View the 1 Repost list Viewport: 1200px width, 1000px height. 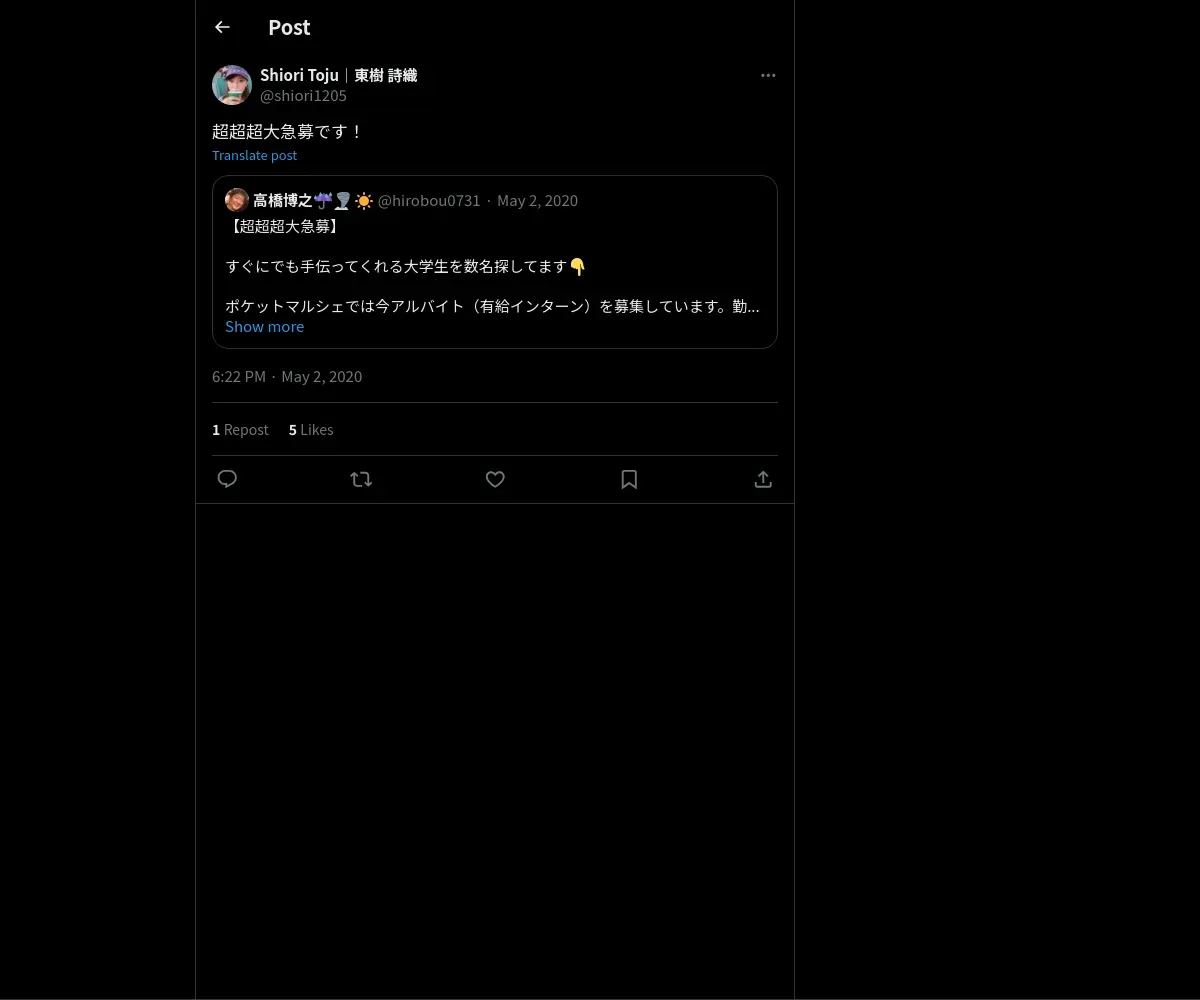(240, 429)
